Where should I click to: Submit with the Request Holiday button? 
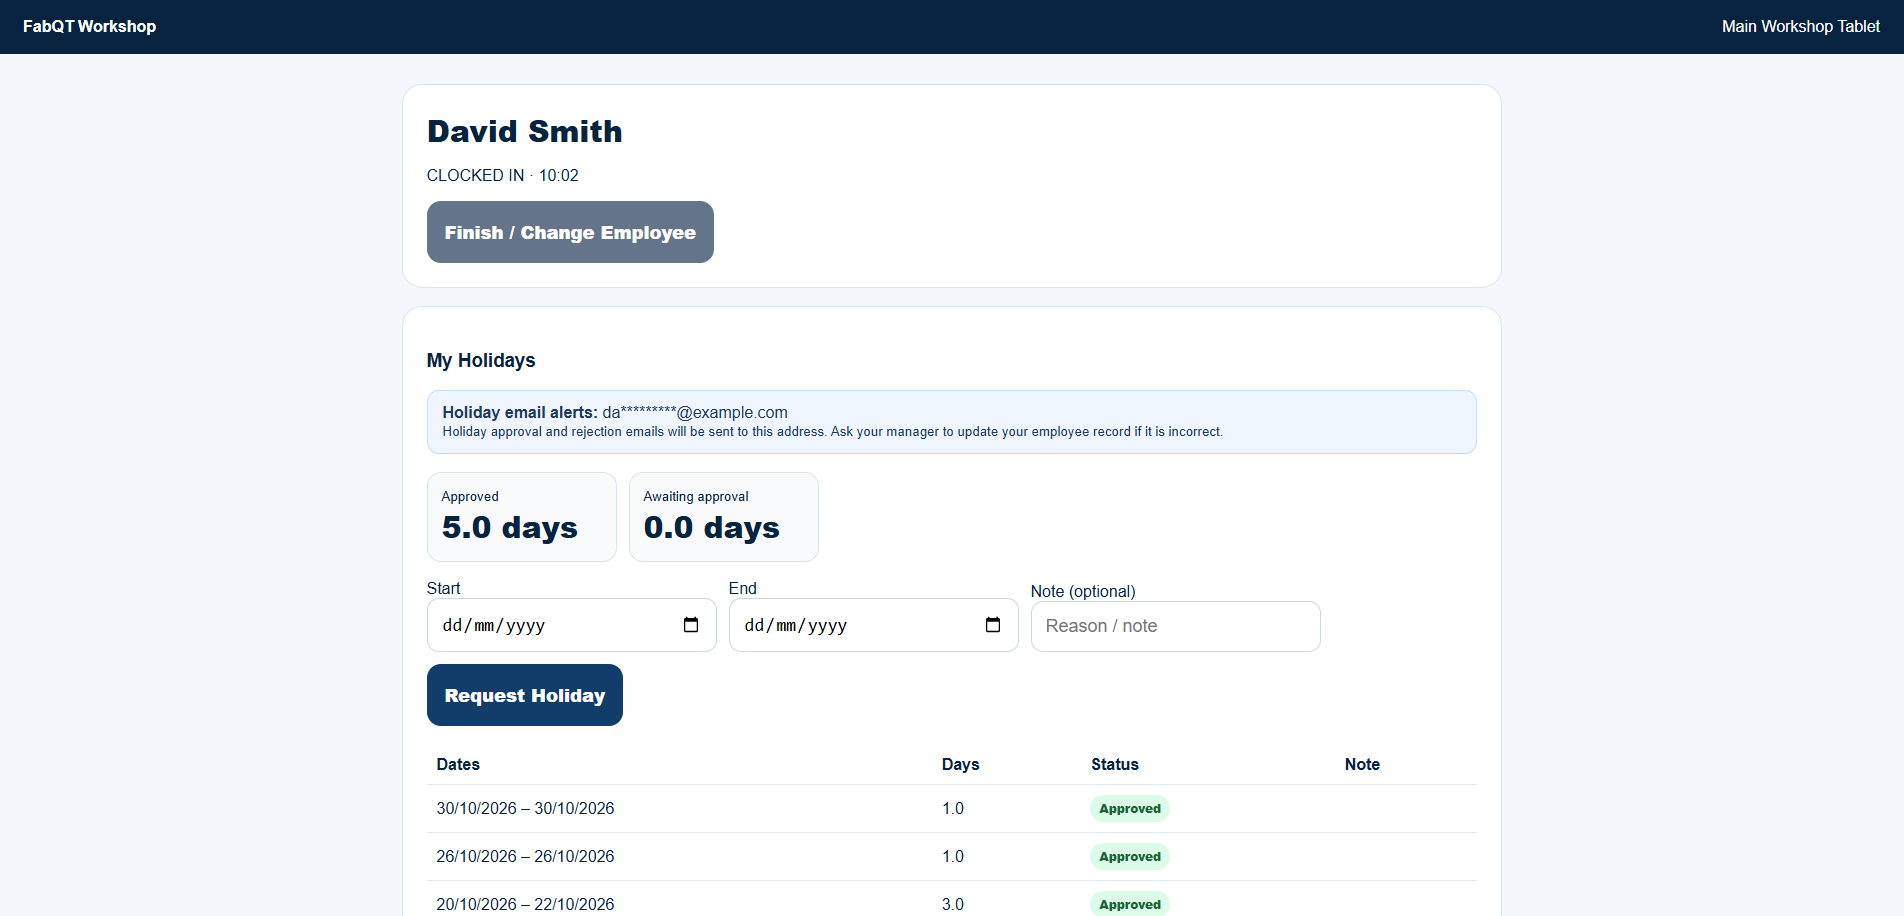[x=525, y=695]
